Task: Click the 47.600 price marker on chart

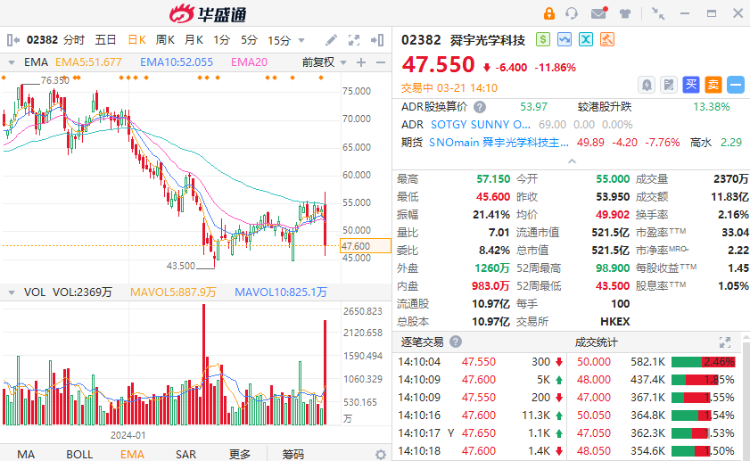Action: [365, 246]
